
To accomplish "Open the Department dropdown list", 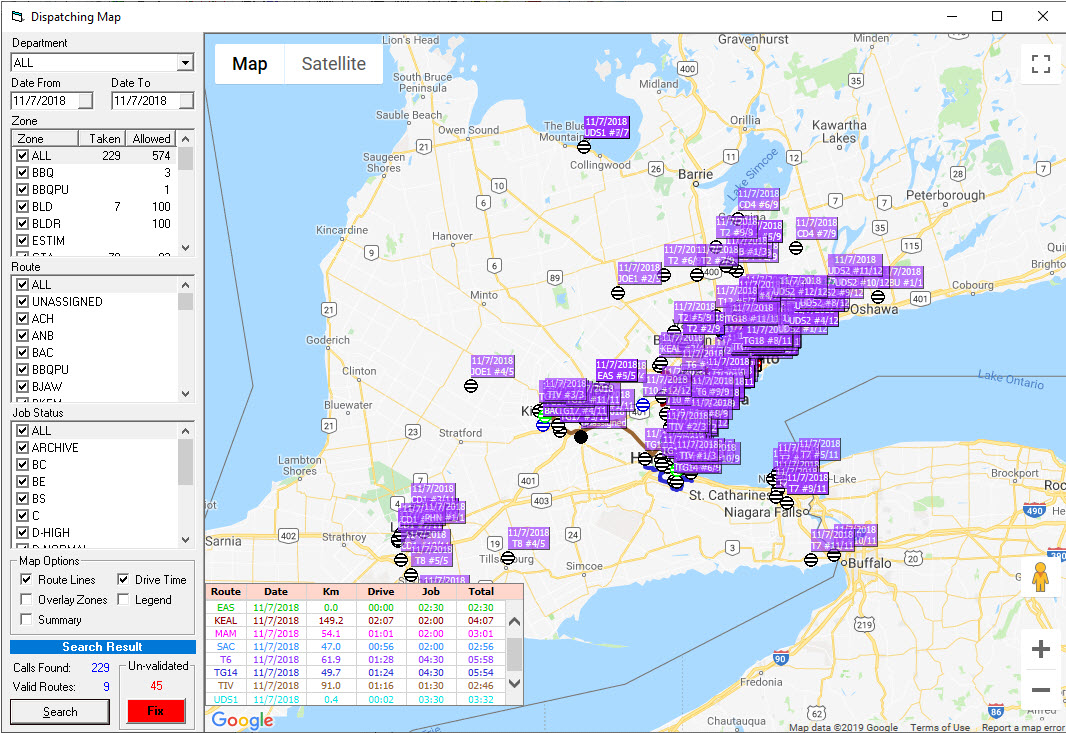I will pyautogui.click(x=185, y=63).
